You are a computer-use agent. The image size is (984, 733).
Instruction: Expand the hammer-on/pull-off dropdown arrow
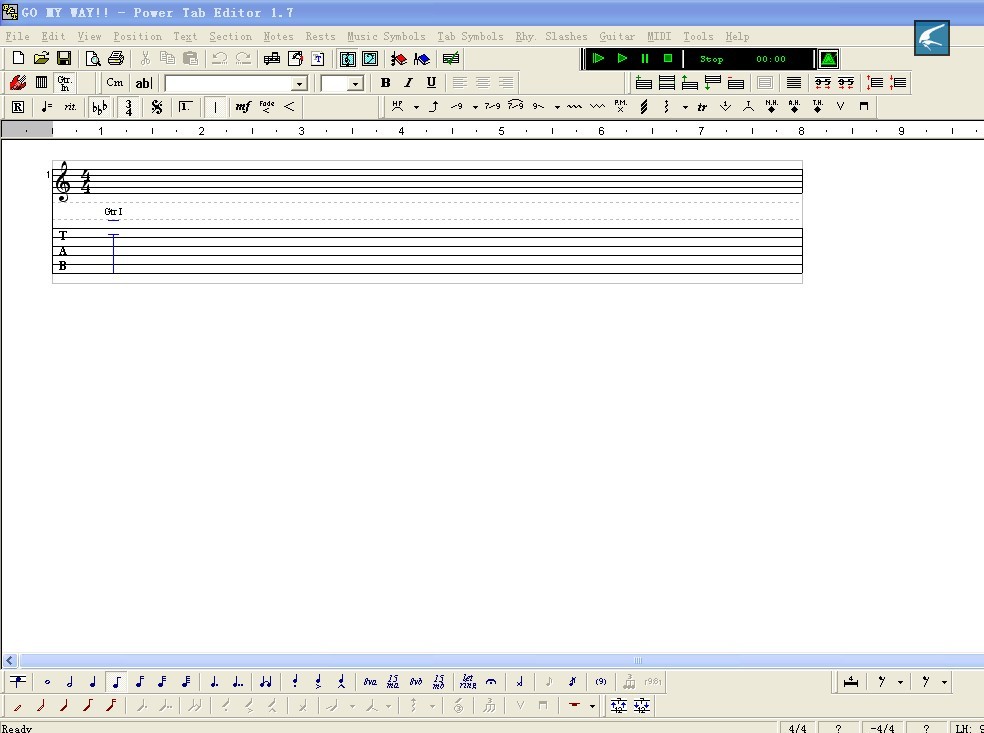pyautogui.click(x=416, y=107)
